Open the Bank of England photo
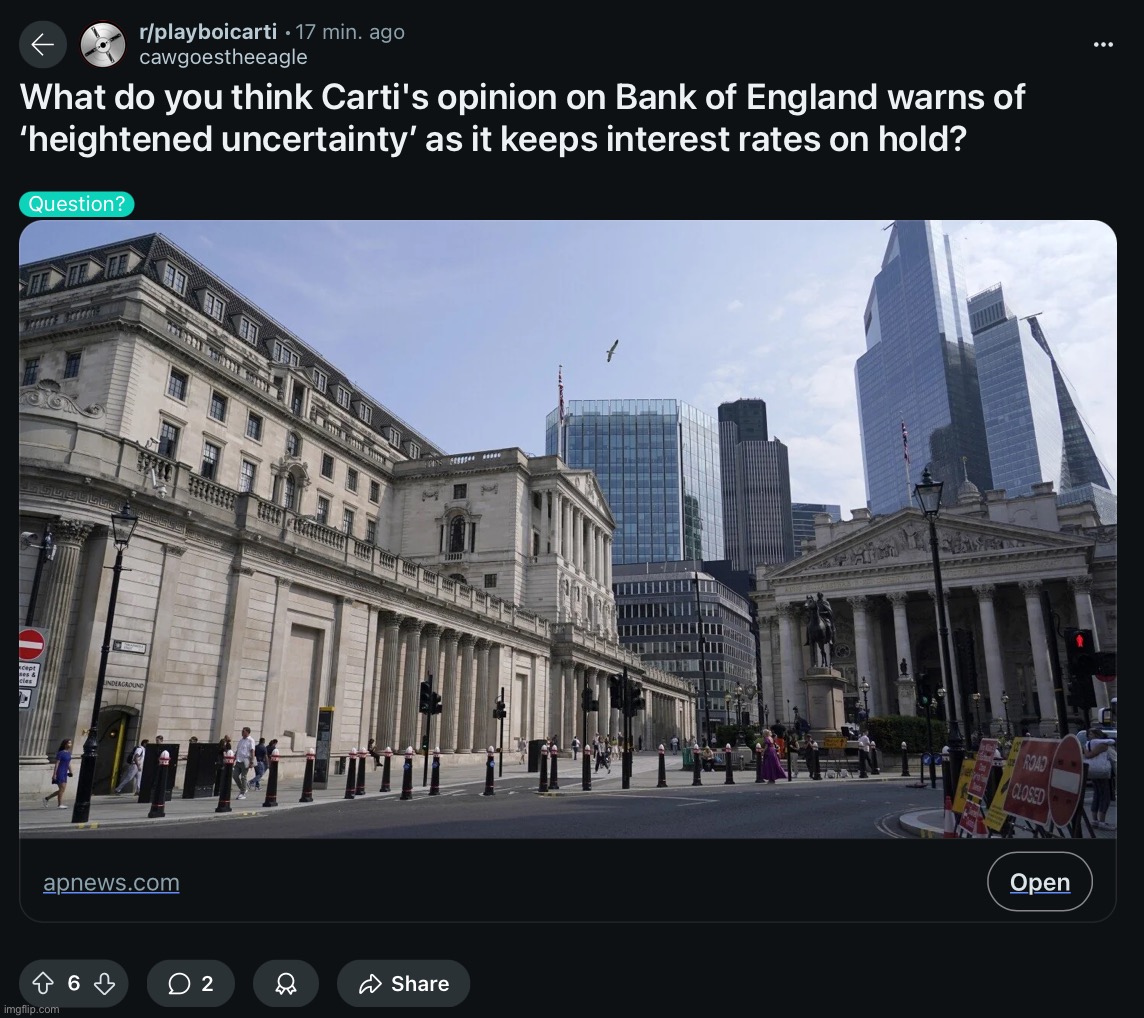1144x1018 pixels. coord(568,529)
